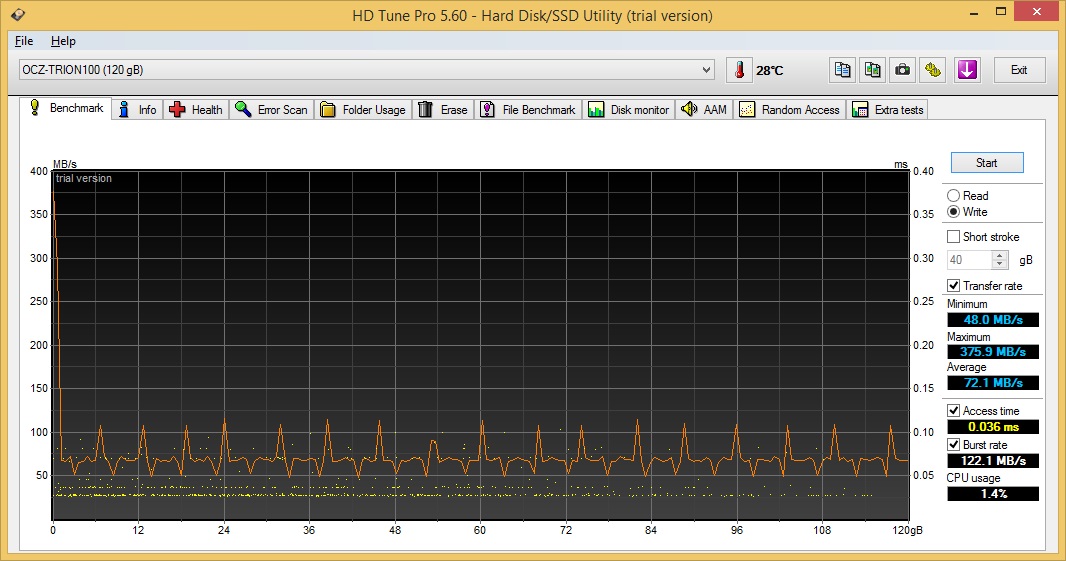Open the File menu
The height and width of the screenshot is (561, 1066).
pos(24,41)
